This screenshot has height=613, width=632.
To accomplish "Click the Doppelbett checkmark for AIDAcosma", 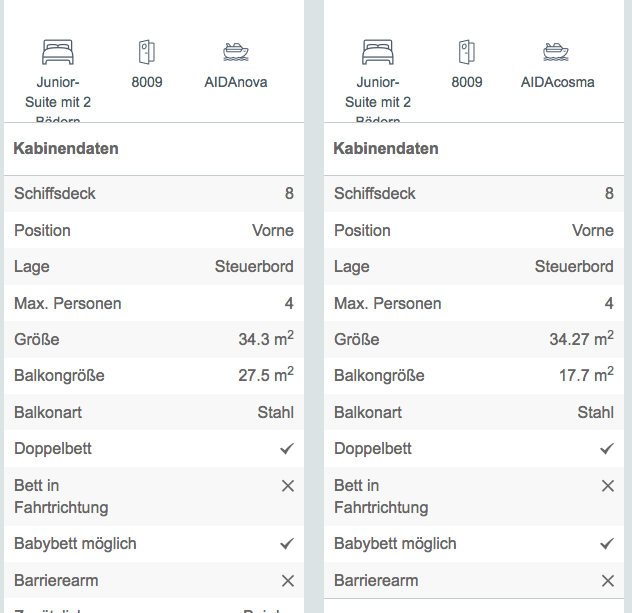I will click(607, 449).
